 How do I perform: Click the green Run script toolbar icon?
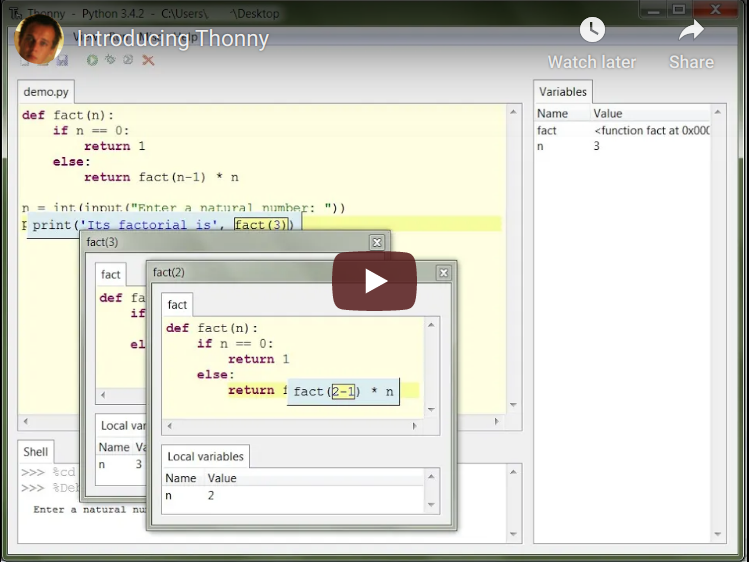(92, 60)
